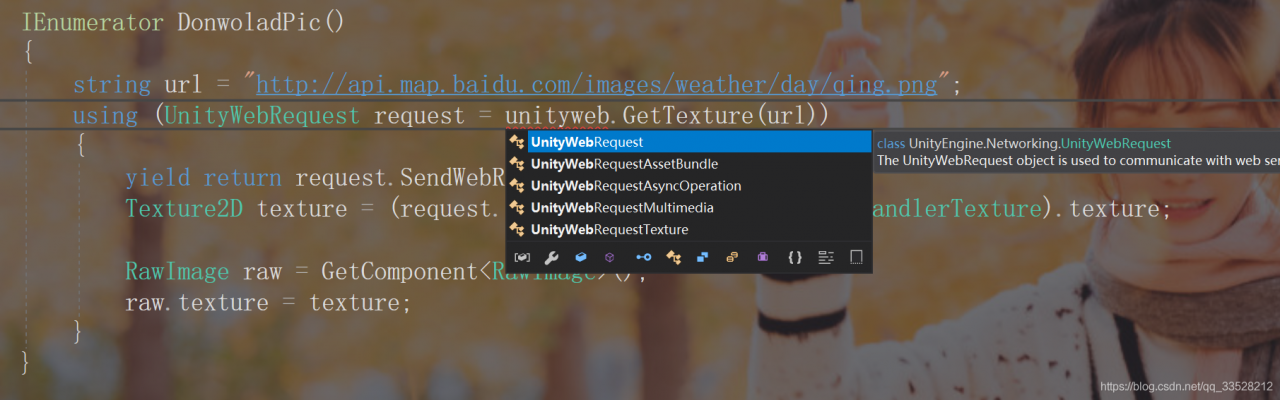
Task: Toggle the namespaces braces filter
Action: [795, 257]
